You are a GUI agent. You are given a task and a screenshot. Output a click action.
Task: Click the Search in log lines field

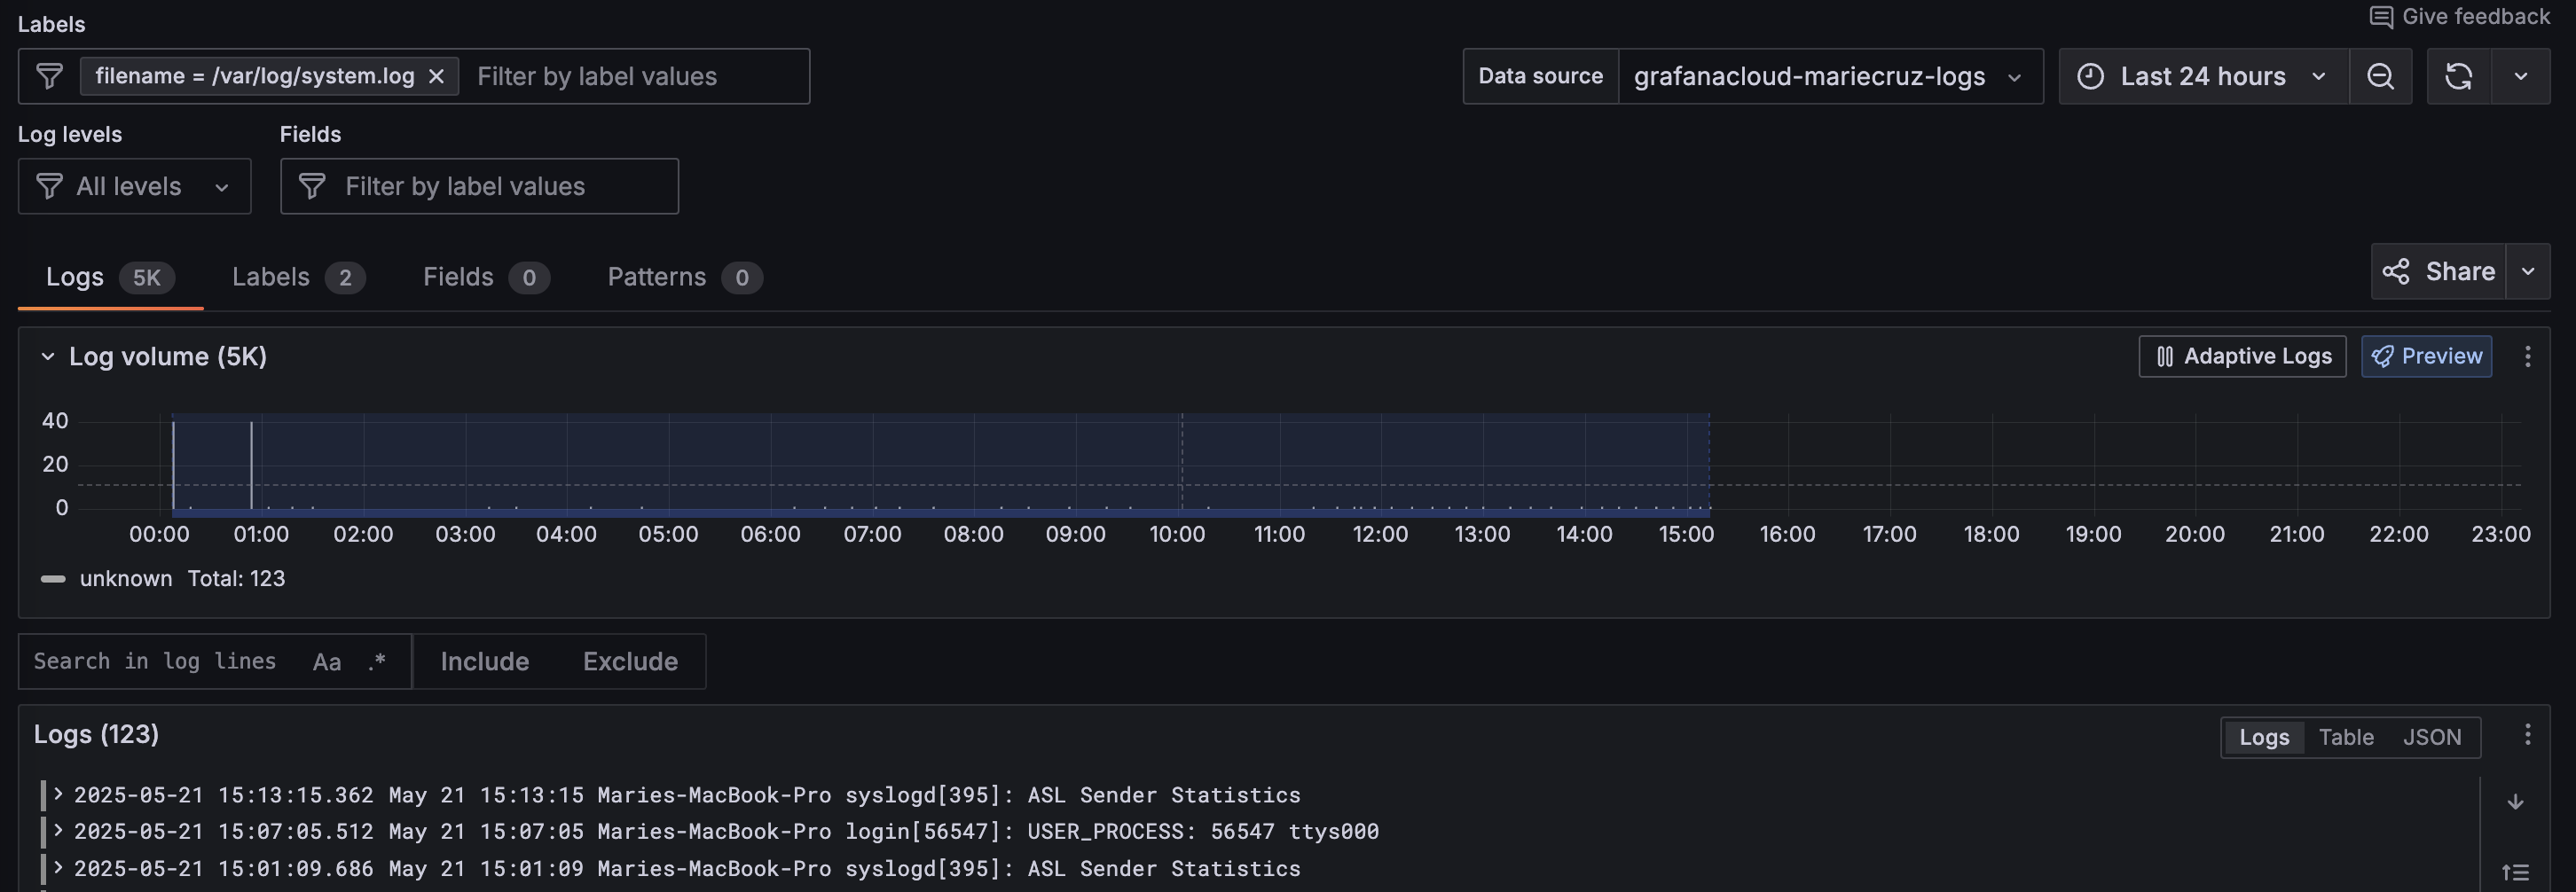pyautogui.click(x=155, y=661)
